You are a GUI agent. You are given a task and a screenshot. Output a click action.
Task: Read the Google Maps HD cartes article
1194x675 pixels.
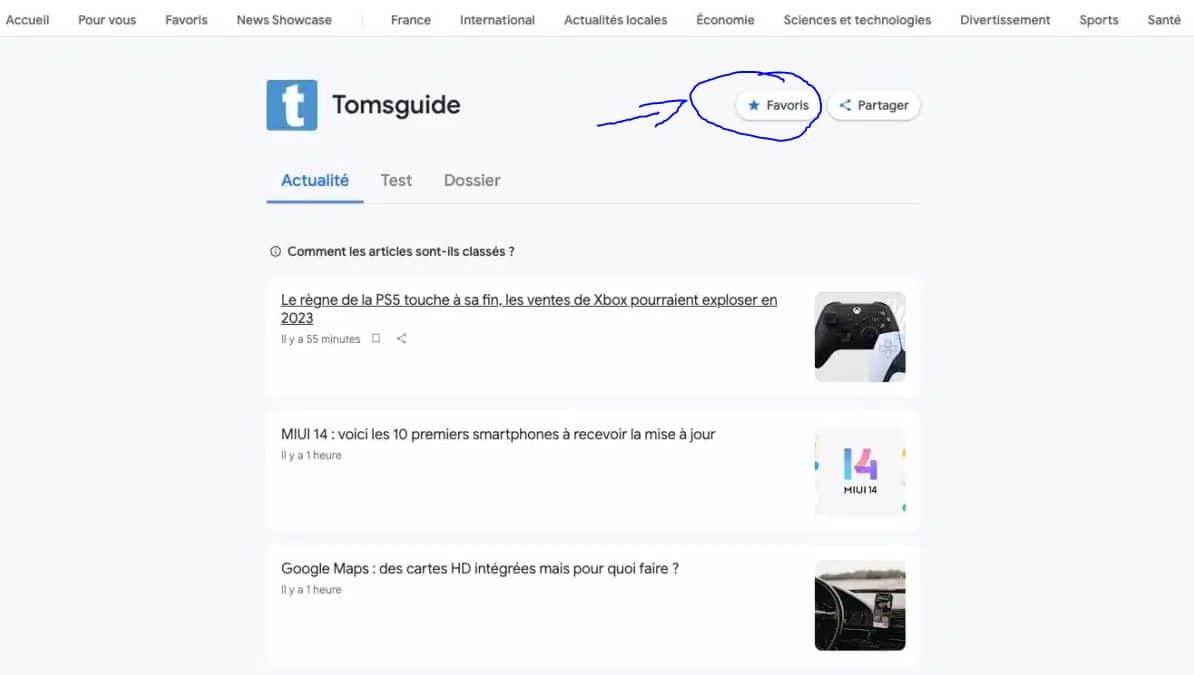coord(480,568)
